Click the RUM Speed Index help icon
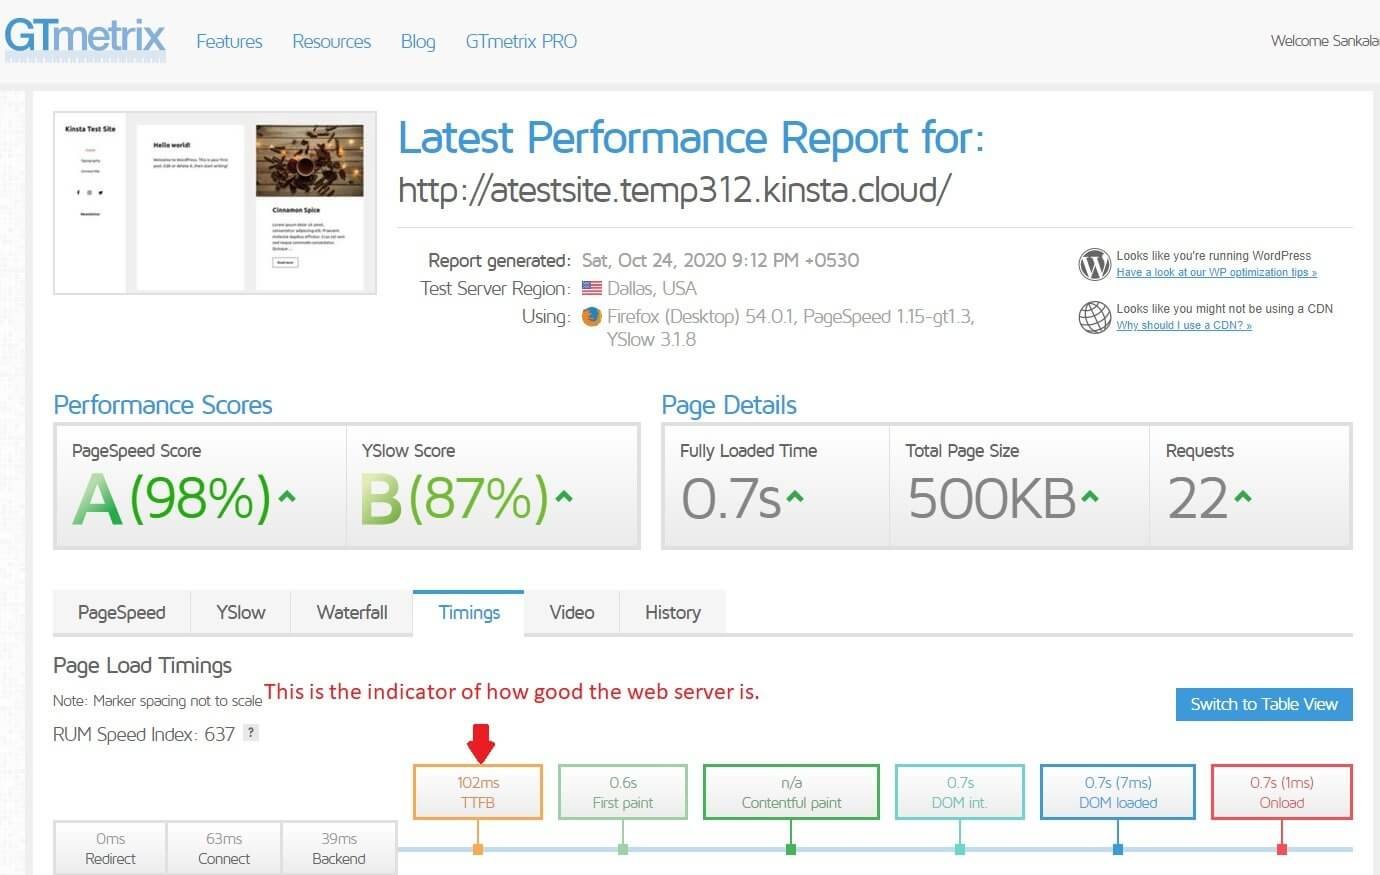1380x875 pixels. pyautogui.click(x=251, y=733)
